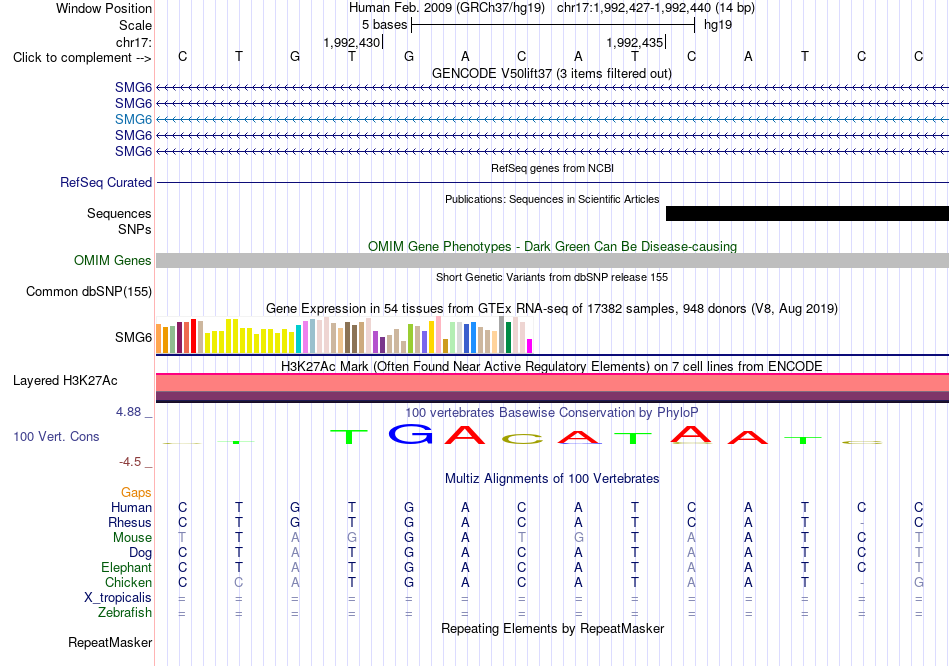Click the black Publications sequence match bar
This screenshot has width=950, height=666.
[807, 213]
